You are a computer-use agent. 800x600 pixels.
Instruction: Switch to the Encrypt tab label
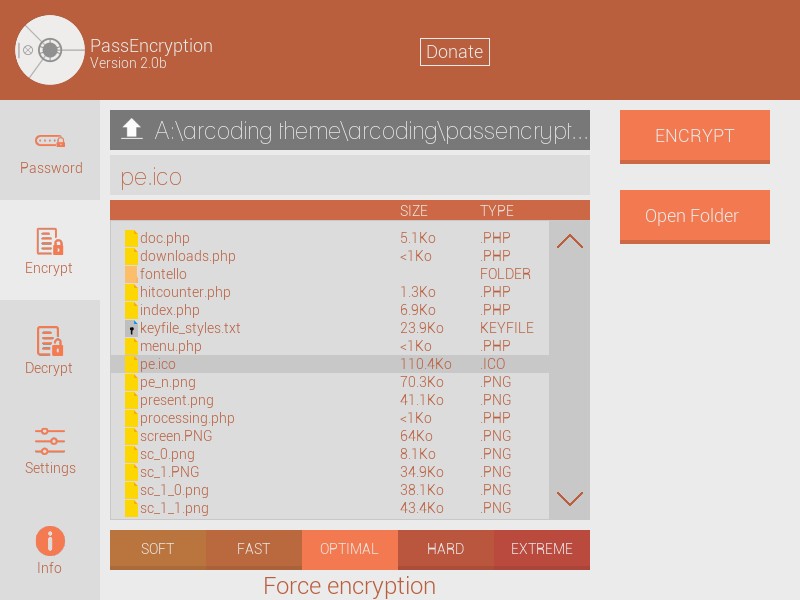click(x=48, y=268)
